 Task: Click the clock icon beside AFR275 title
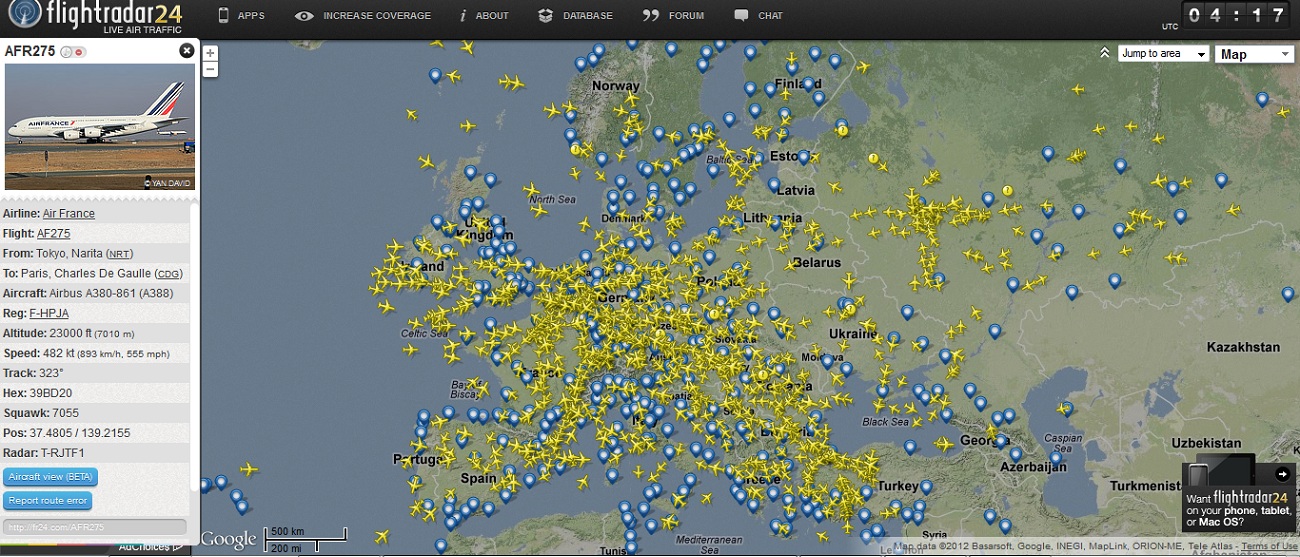[67, 52]
